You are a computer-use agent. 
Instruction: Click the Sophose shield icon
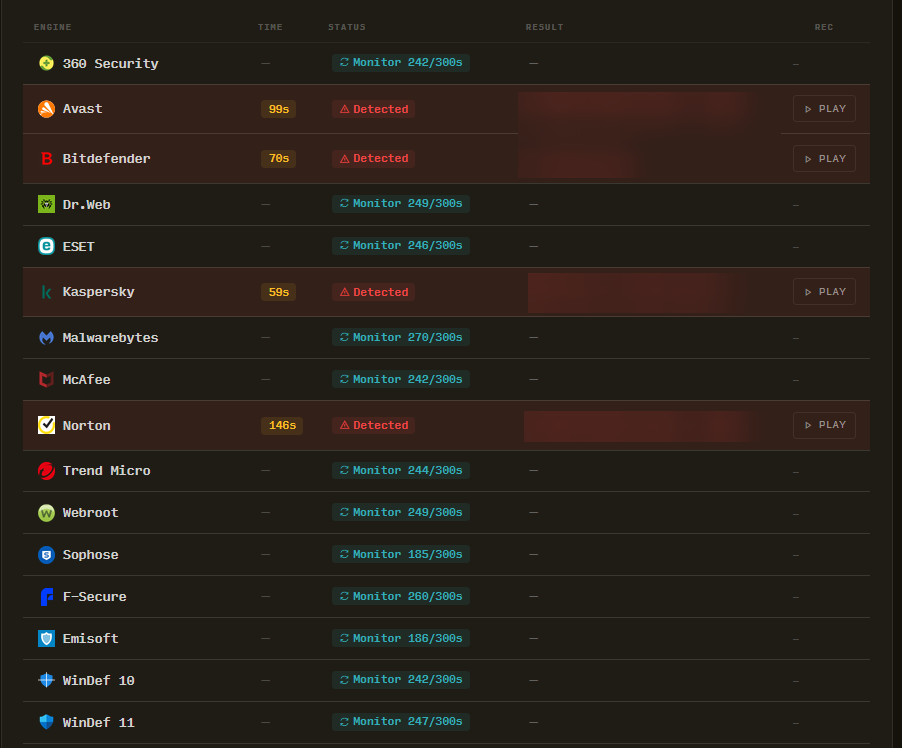click(47, 555)
